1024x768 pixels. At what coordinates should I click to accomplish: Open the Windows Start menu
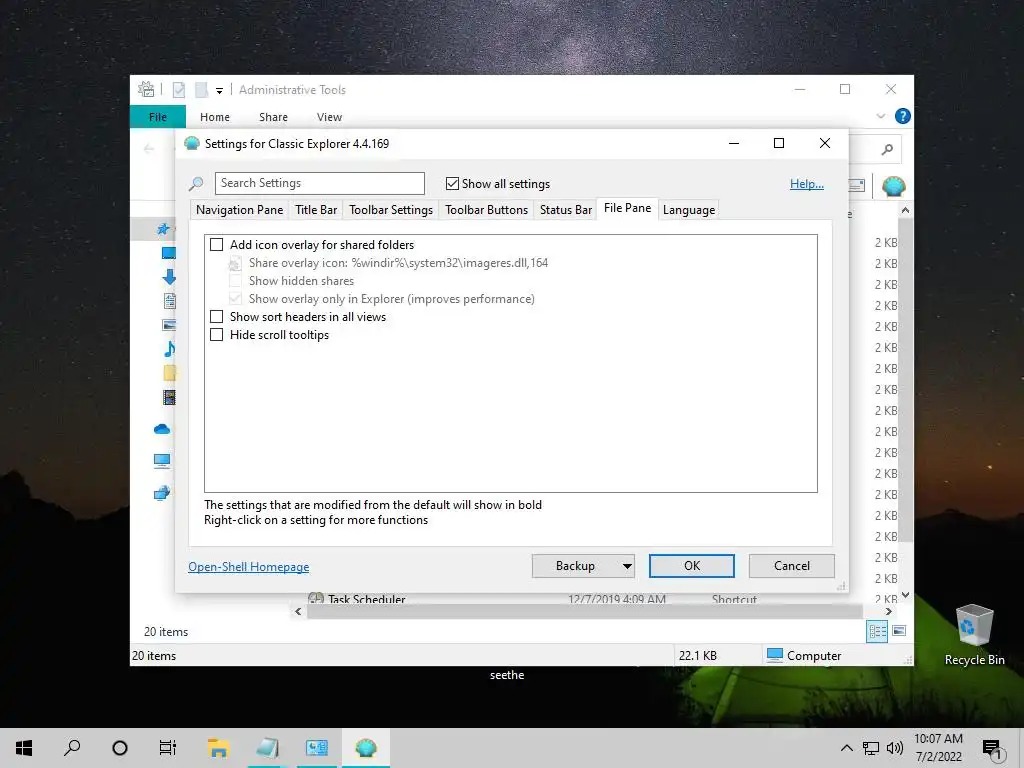24,748
